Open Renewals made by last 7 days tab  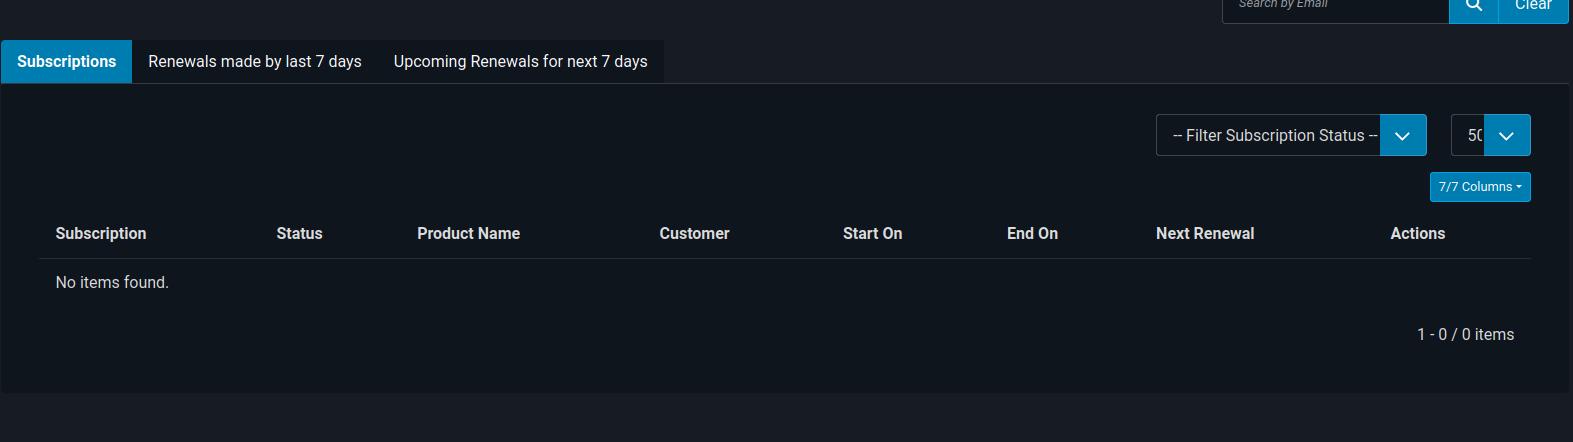[255, 62]
